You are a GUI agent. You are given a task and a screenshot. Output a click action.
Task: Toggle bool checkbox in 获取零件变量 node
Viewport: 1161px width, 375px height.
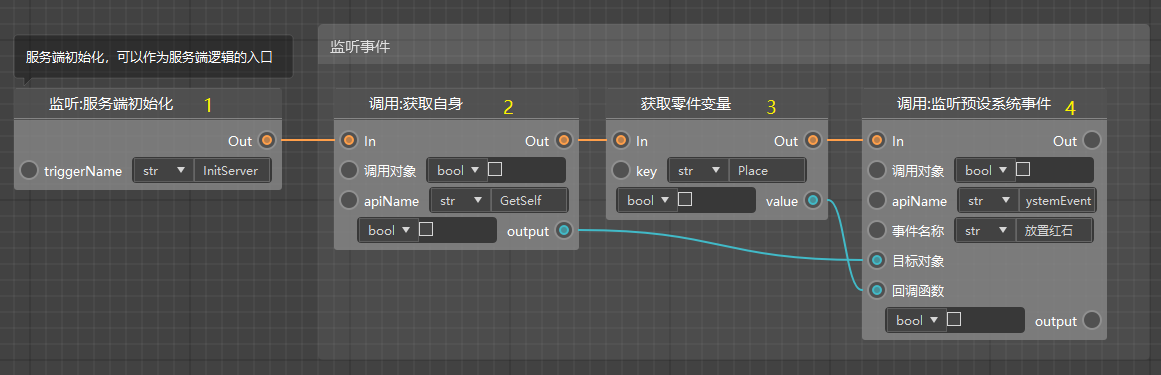pyautogui.click(x=685, y=199)
